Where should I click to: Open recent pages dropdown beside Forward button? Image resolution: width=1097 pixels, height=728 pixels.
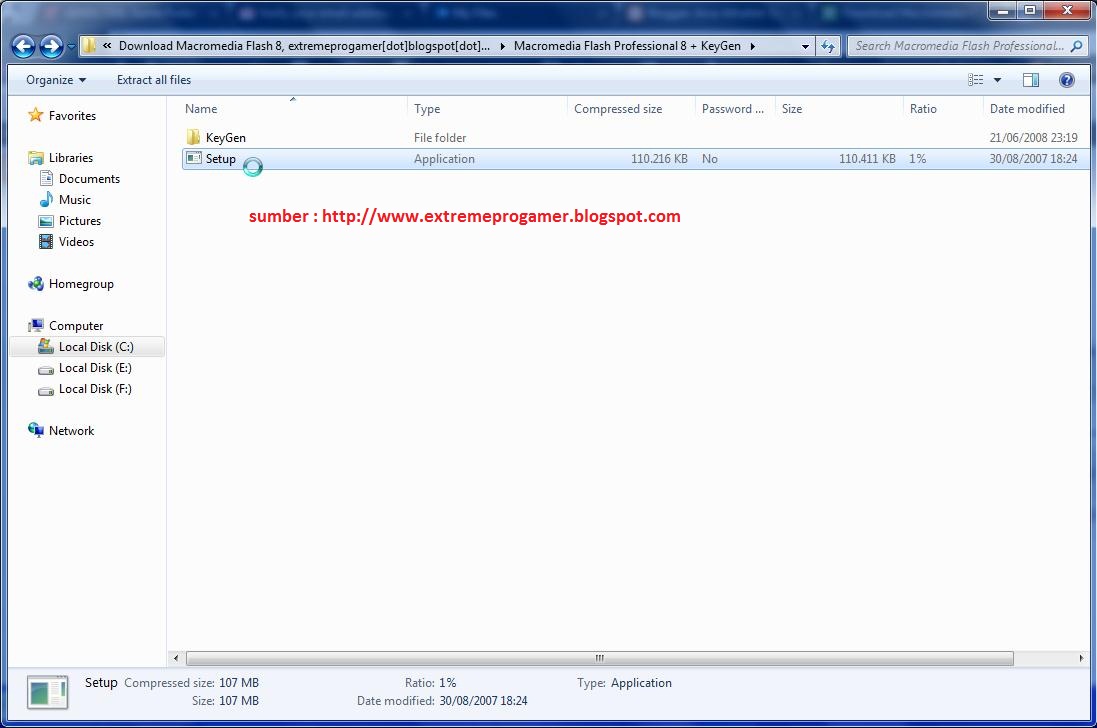click(71, 47)
